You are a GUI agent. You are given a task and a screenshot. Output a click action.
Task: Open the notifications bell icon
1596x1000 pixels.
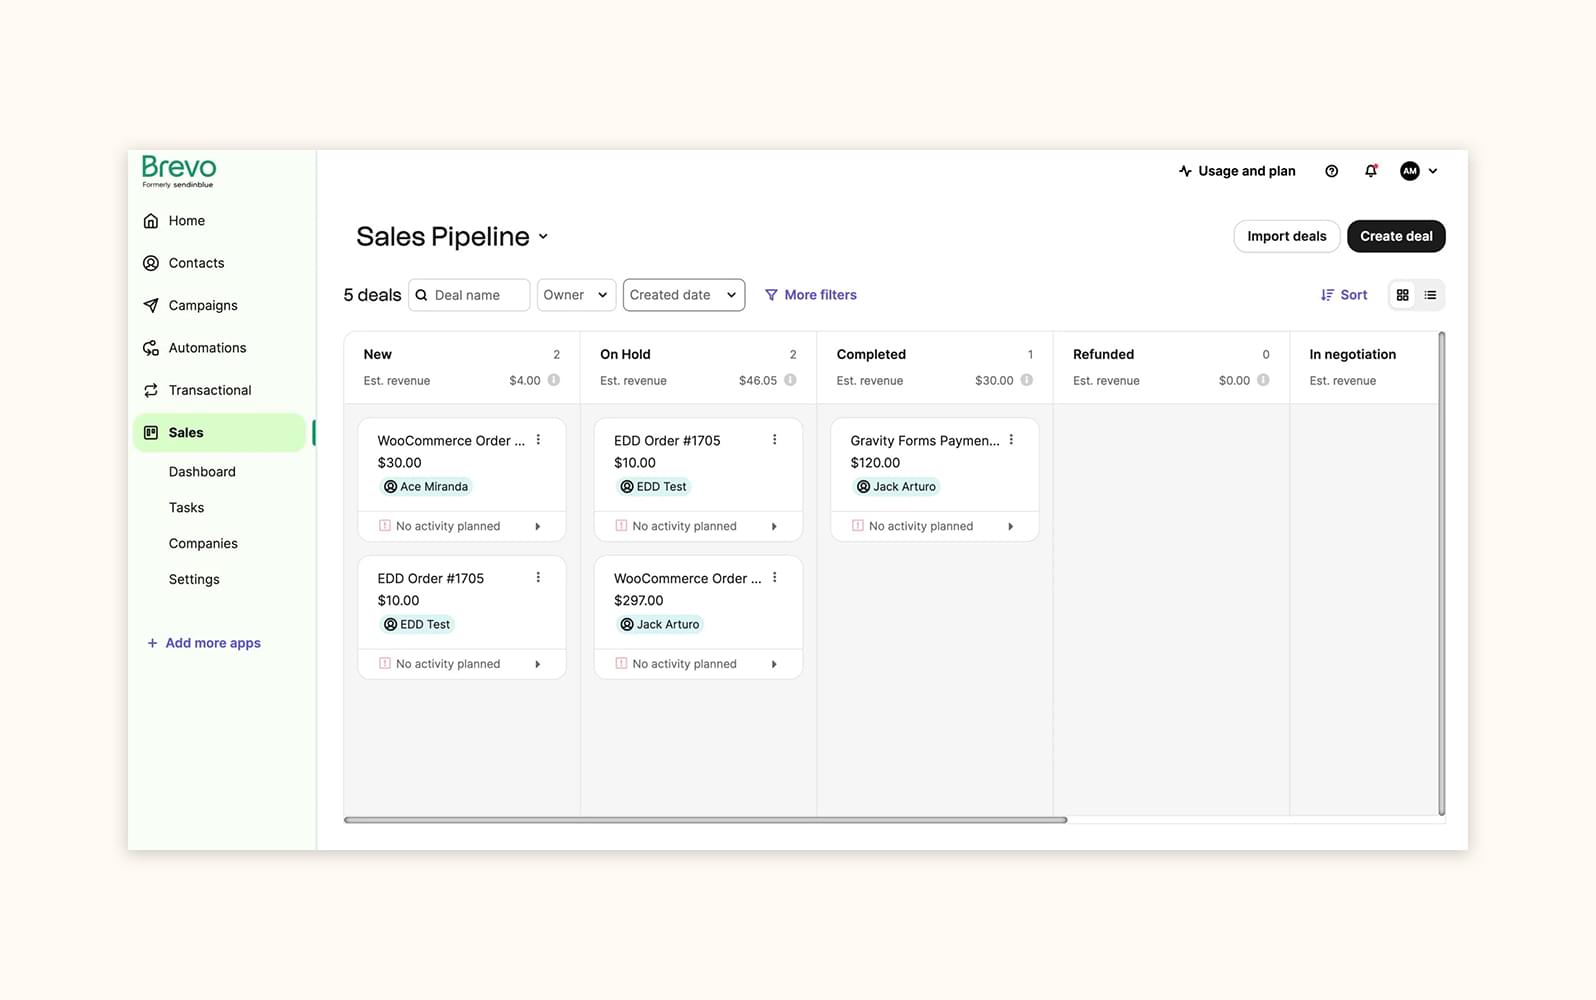point(1370,171)
